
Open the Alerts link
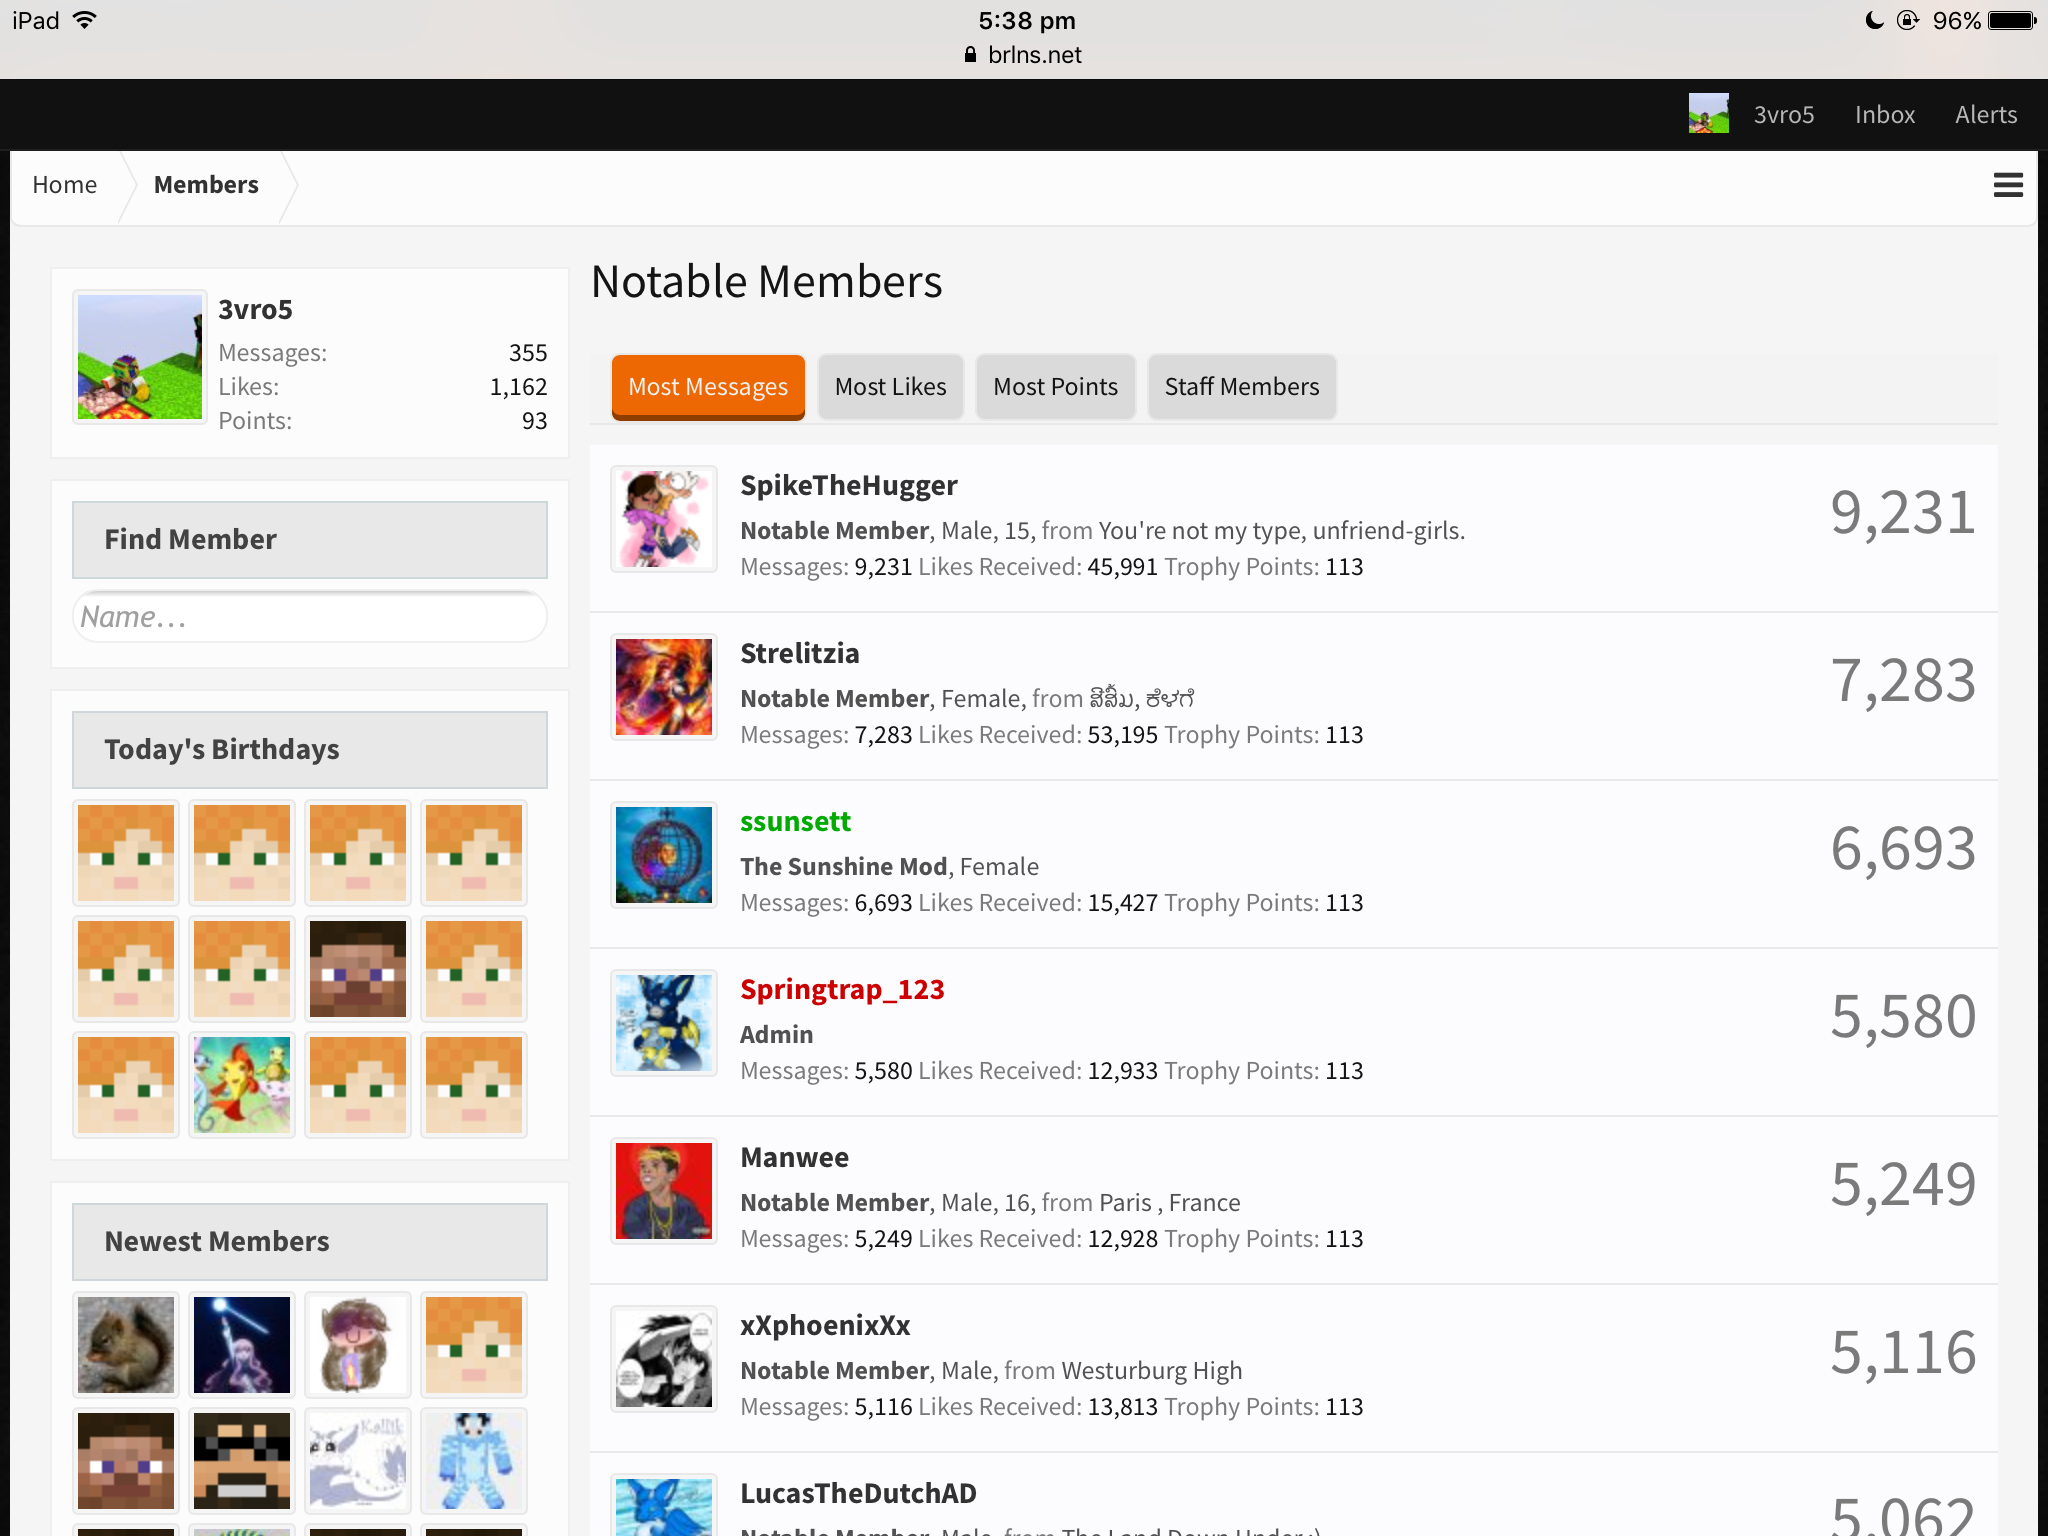click(x=1985, y=114)
